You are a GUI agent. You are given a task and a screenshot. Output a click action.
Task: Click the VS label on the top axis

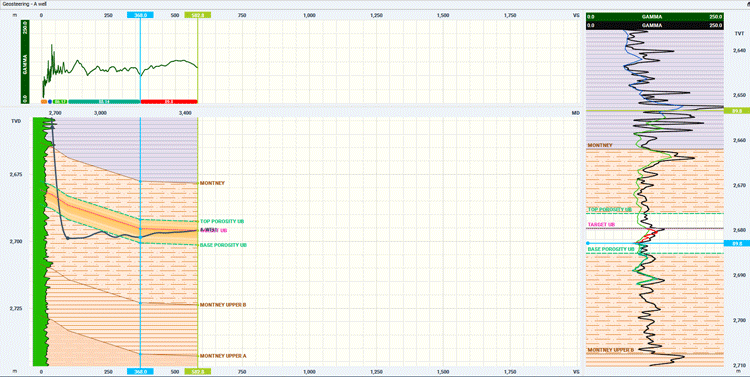(x=576, y=15)
